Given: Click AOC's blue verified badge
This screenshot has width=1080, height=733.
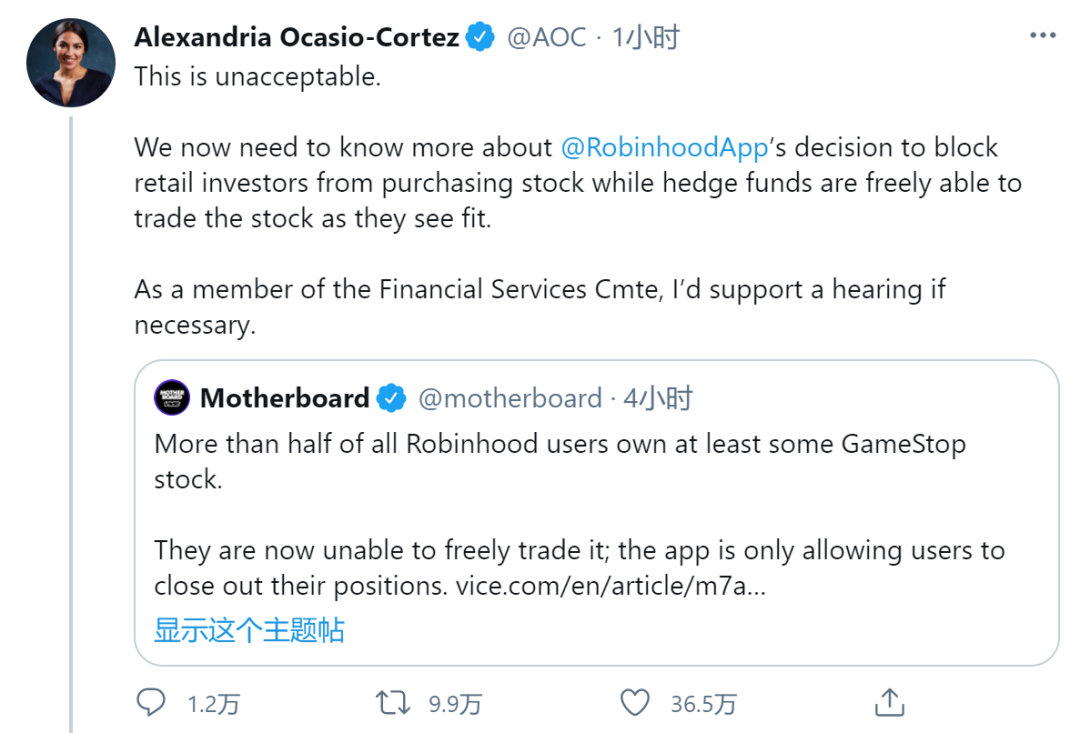Looking at the screenshot, I should click(x=481, y=38).
